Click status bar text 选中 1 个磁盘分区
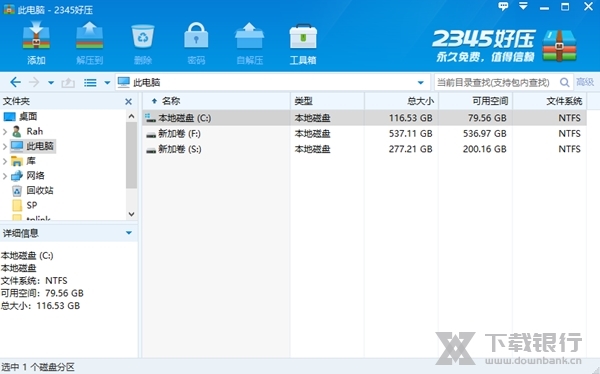The width and height of the screenshot is (600, 374). 38,367
